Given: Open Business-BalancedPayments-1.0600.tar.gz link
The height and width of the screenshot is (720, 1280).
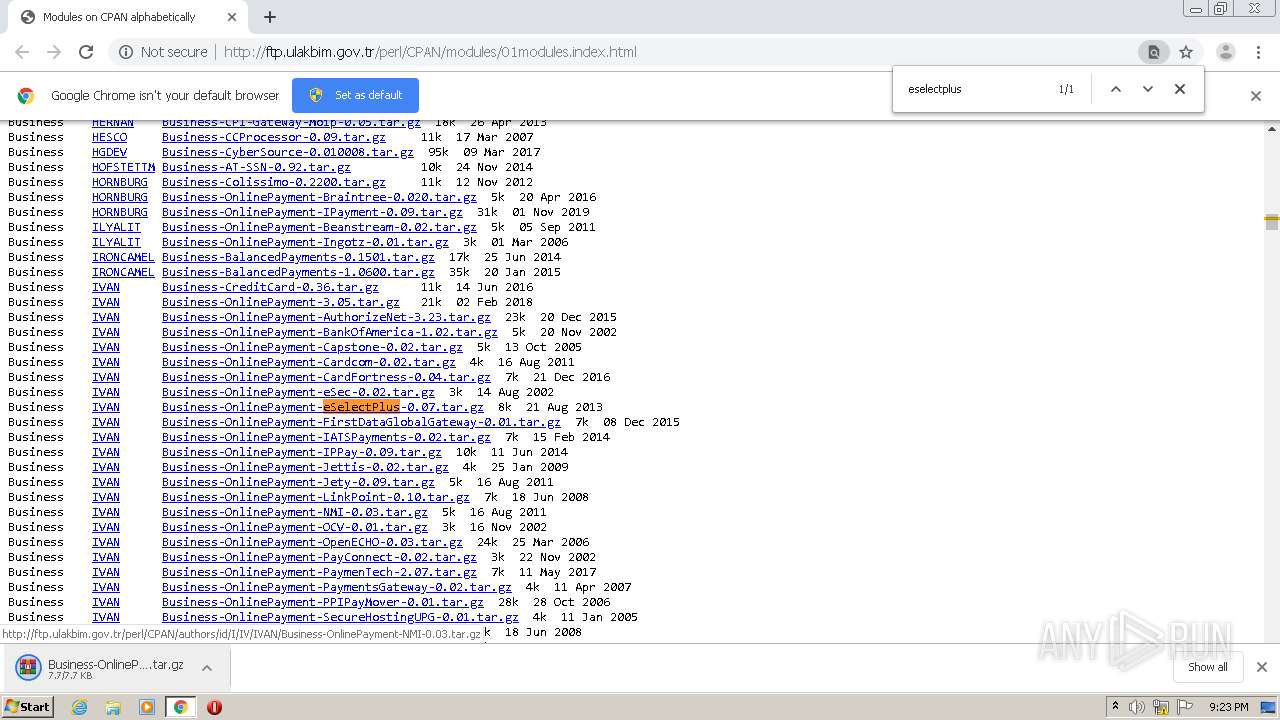Looking at the screenshot, I should (298, 272).
